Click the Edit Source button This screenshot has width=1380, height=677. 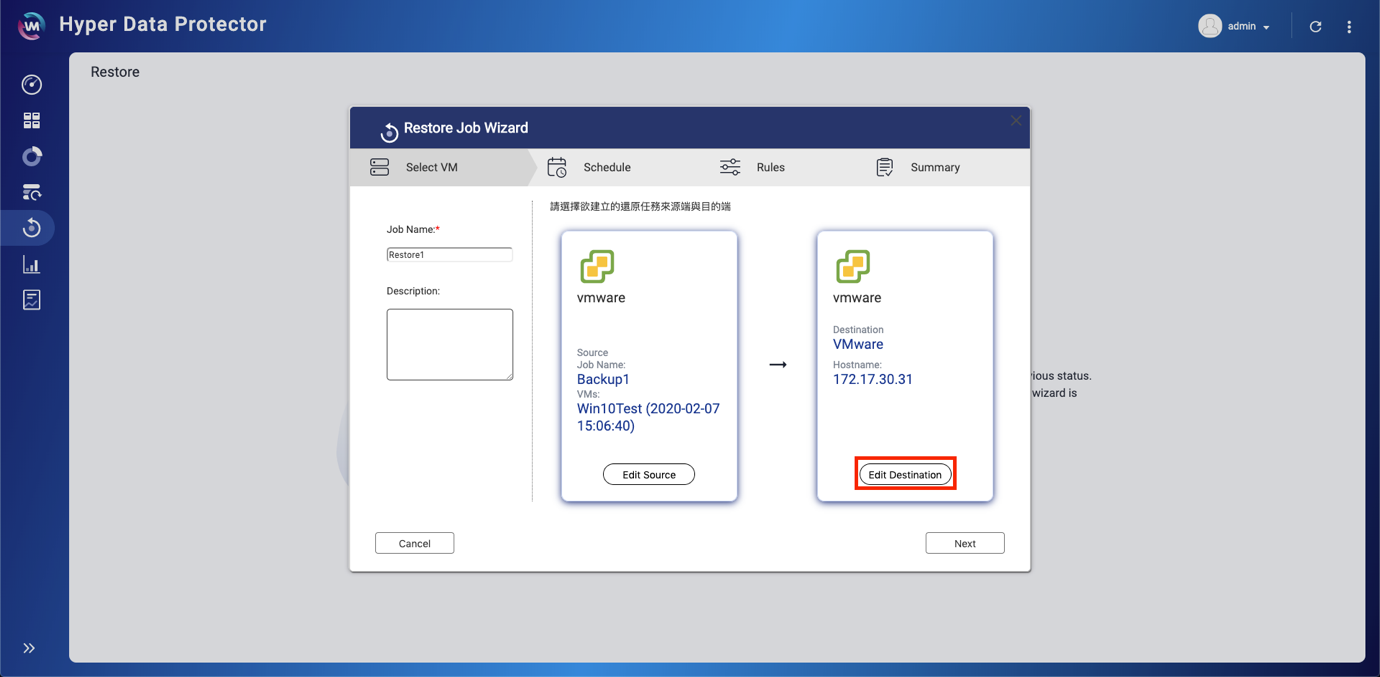tap(649, 475)
